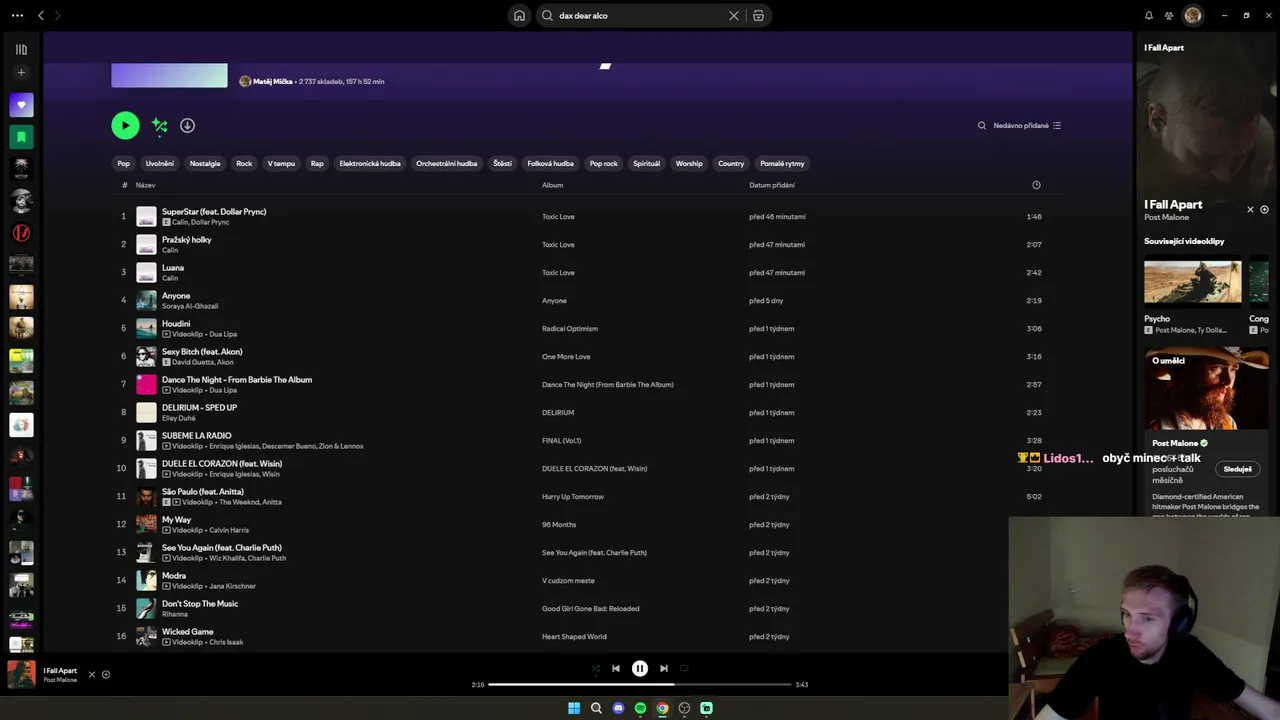This screenshot has height=720, width=1280.
Task: Skip to the next track
Action: click(x=664, y=668)
